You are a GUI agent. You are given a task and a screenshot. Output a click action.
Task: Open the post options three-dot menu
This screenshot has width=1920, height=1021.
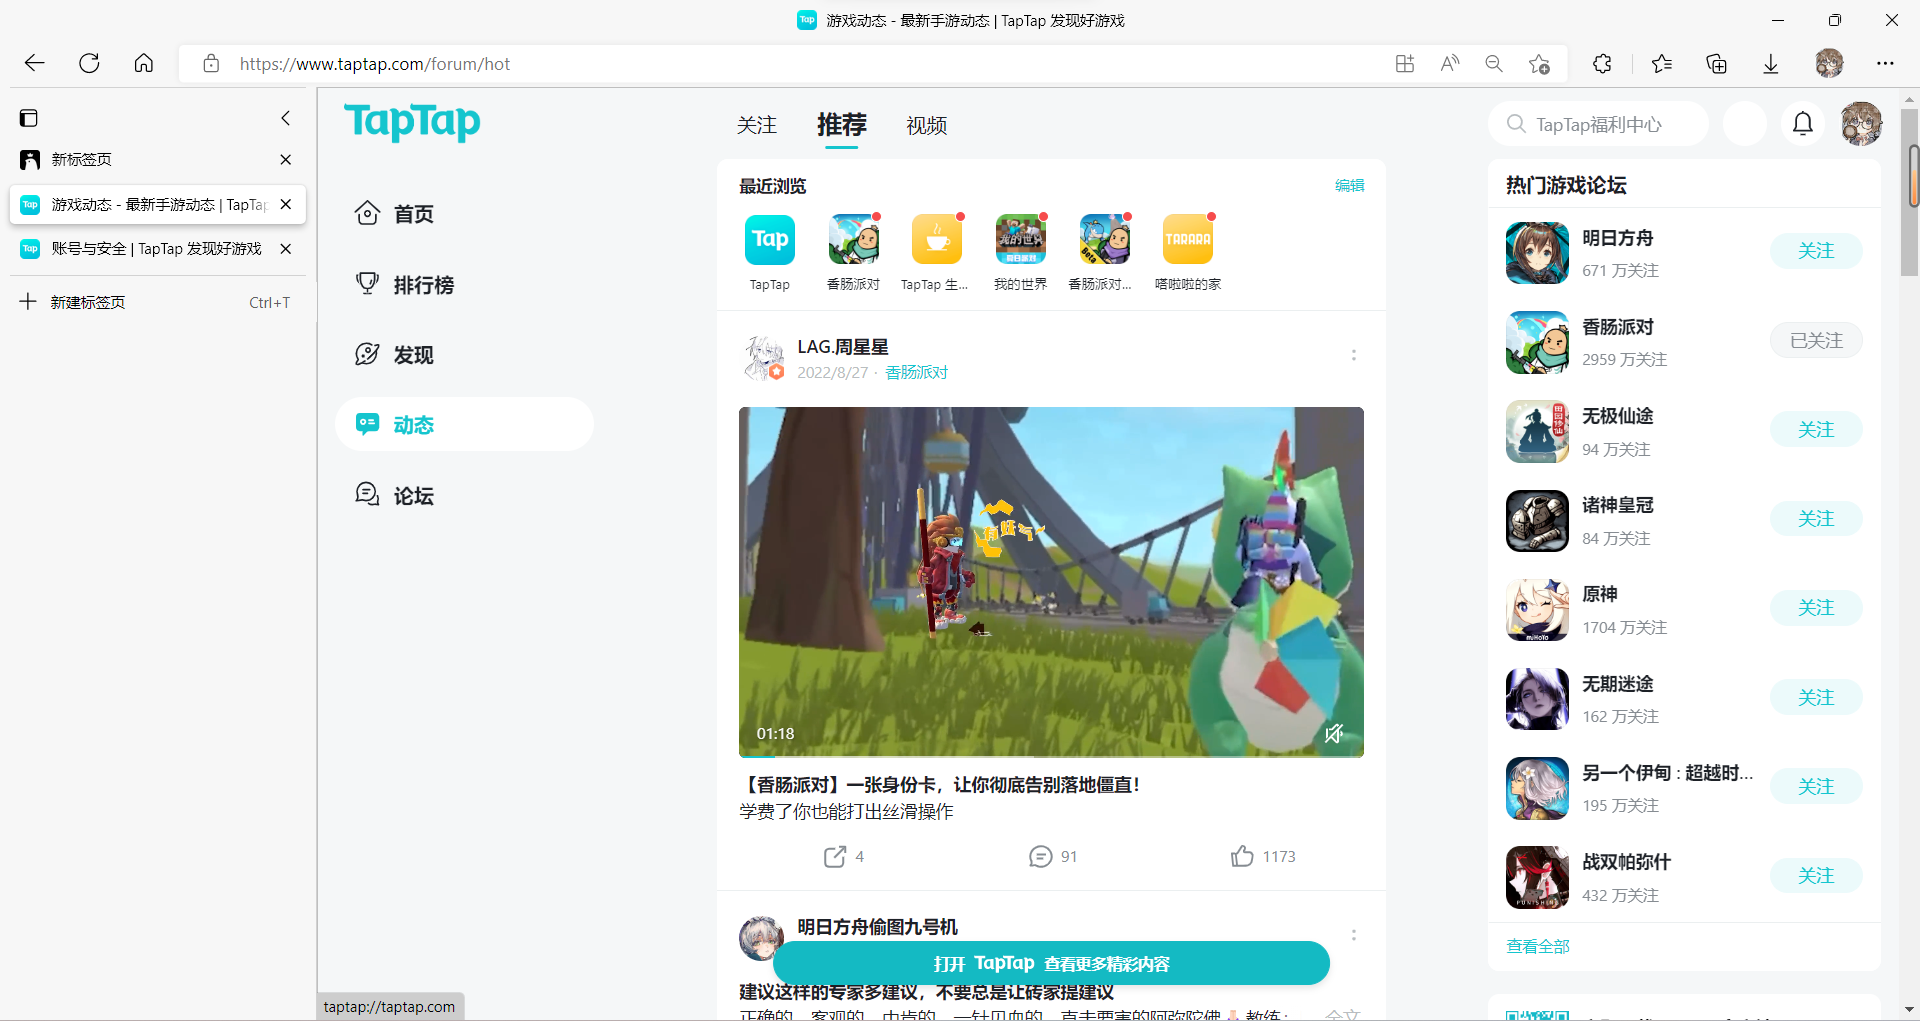pos(1354,355)
